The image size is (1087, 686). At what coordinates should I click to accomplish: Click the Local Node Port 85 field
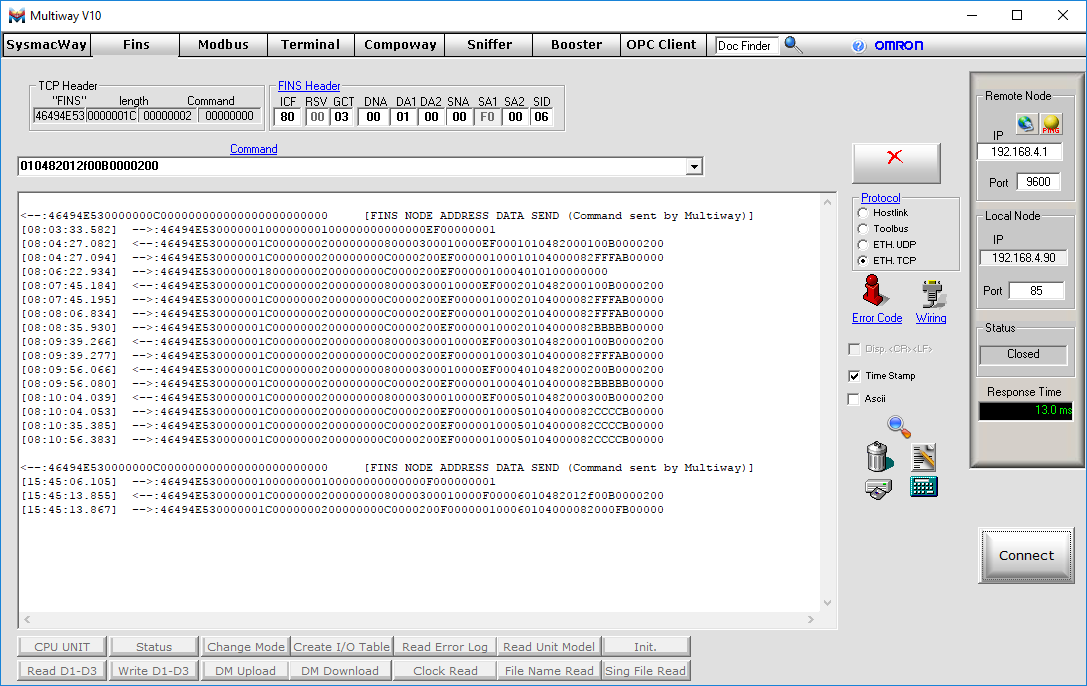click(1036, 291)
